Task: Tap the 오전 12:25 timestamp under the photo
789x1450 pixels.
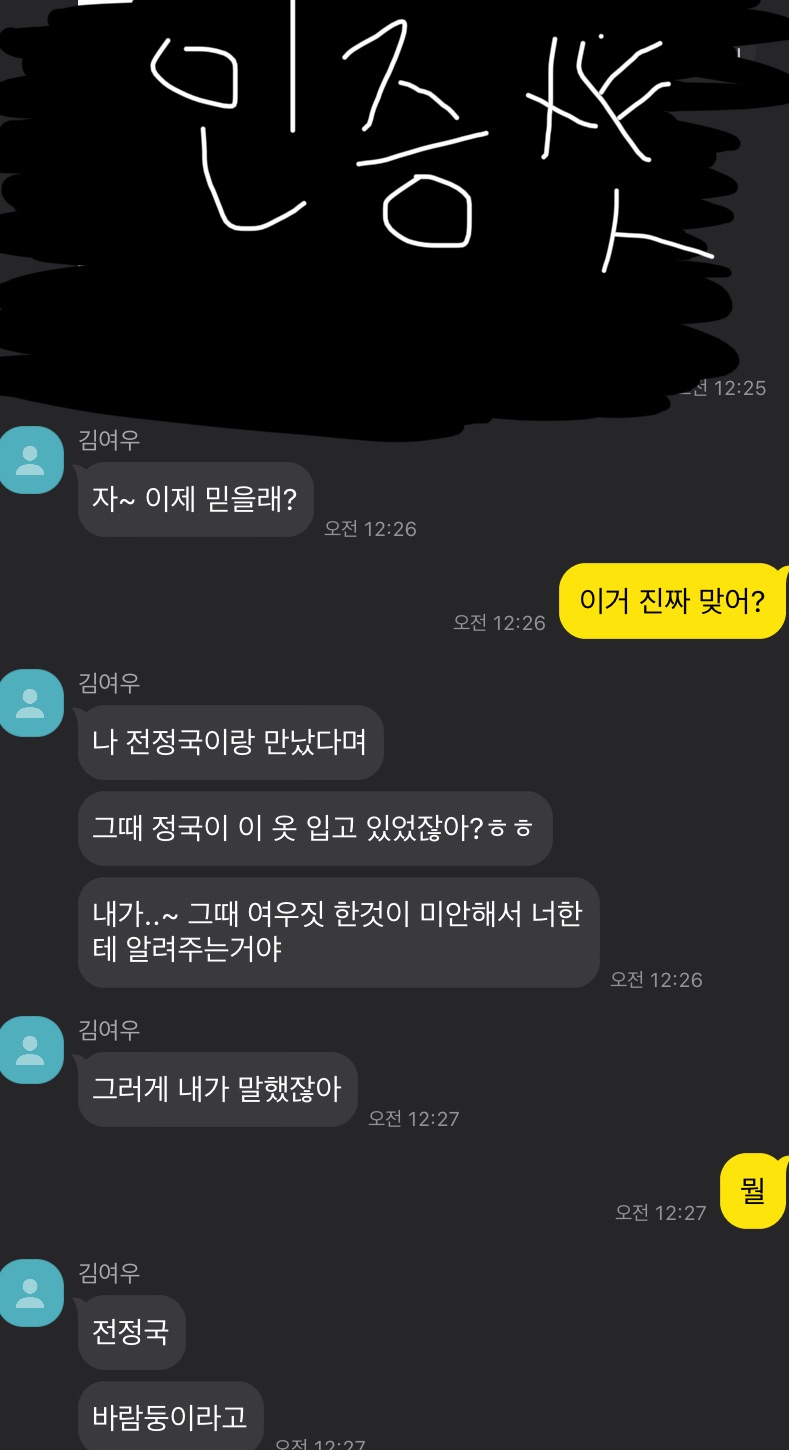Action: pyautogui.click(x=722, y=388)
